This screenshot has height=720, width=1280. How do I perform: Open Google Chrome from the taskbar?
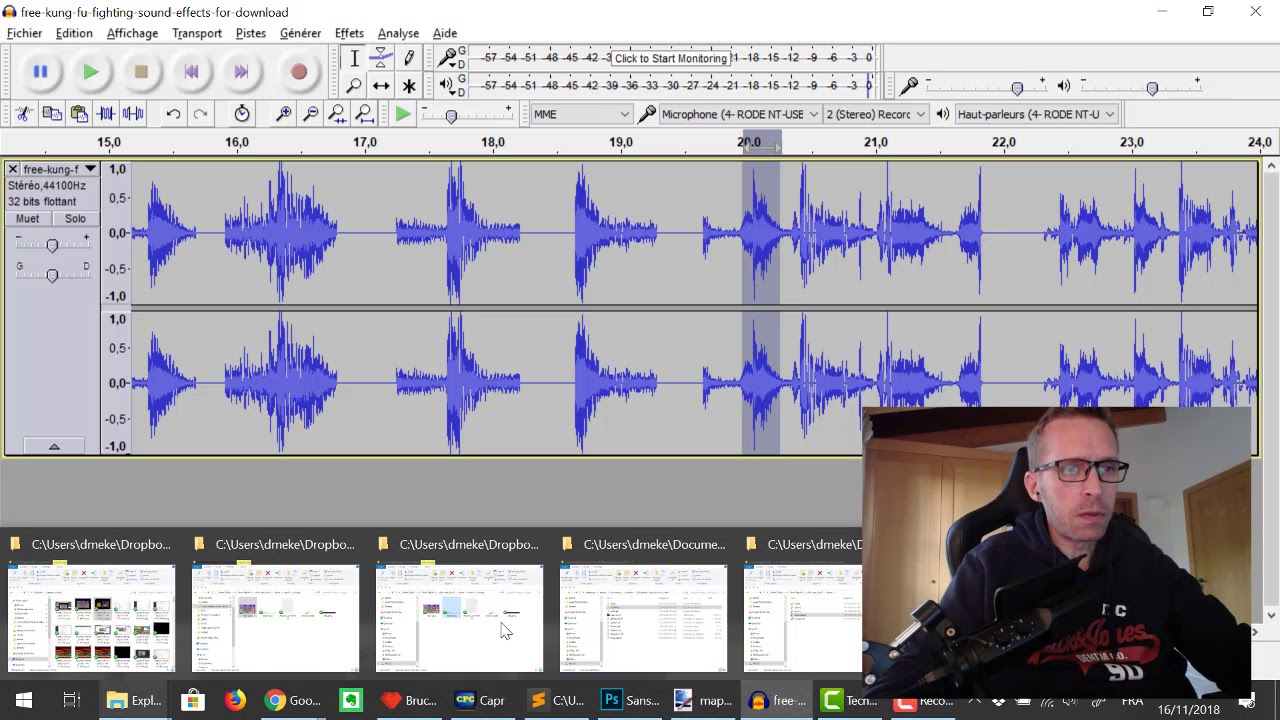(293, 700)
